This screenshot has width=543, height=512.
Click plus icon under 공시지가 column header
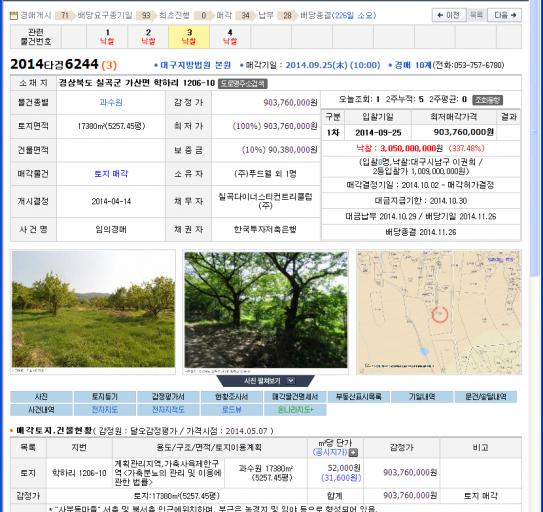353,452
